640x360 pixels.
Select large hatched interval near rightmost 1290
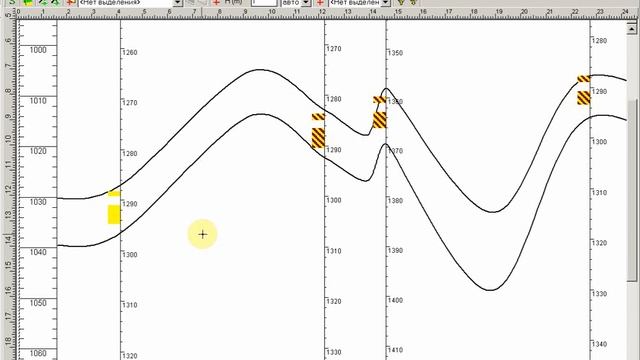pos(584,98)
